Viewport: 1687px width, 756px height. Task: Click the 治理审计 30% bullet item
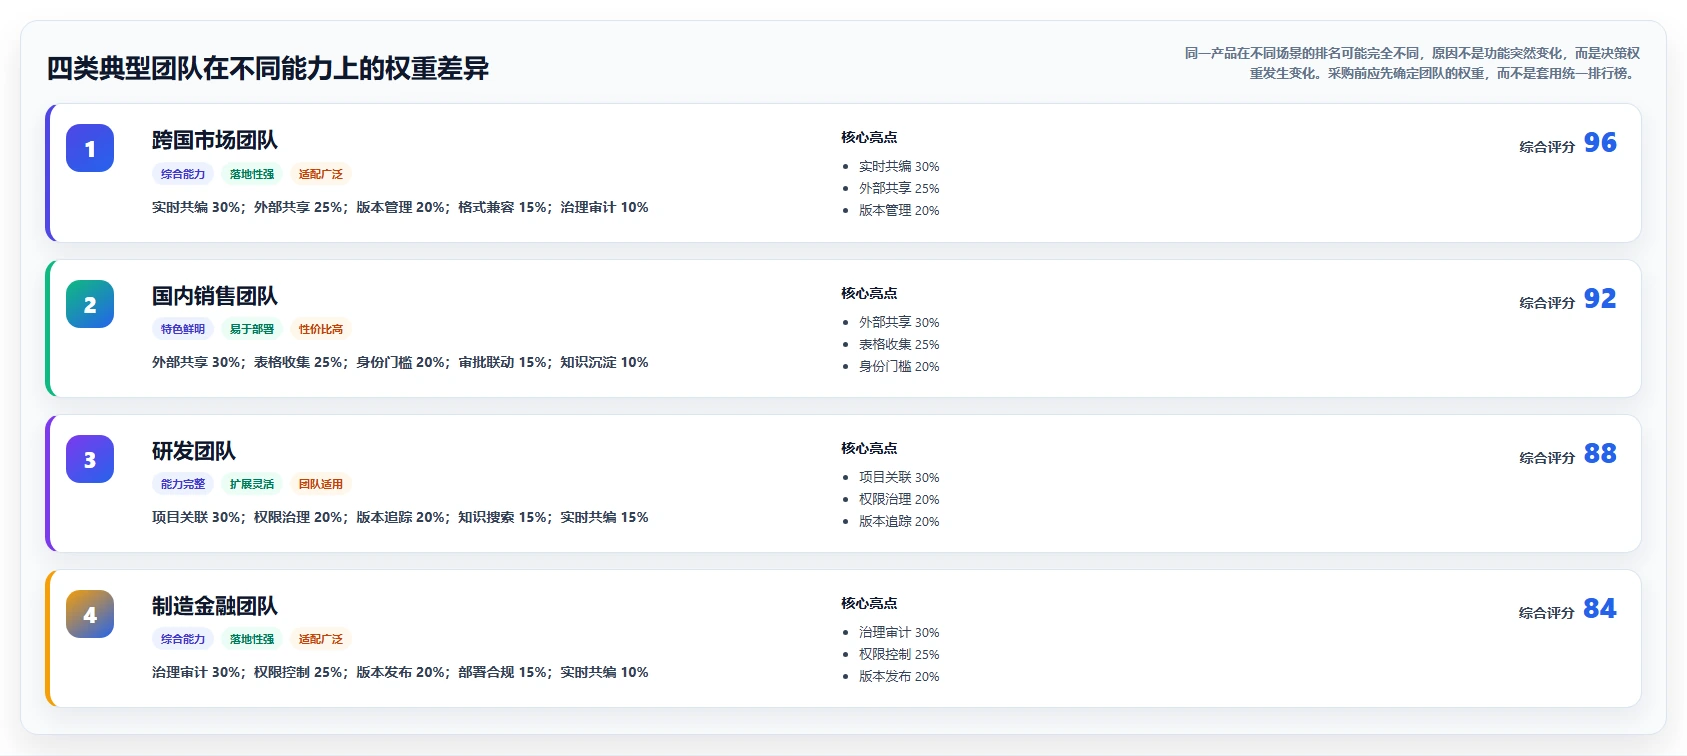(x=899, y=632)
